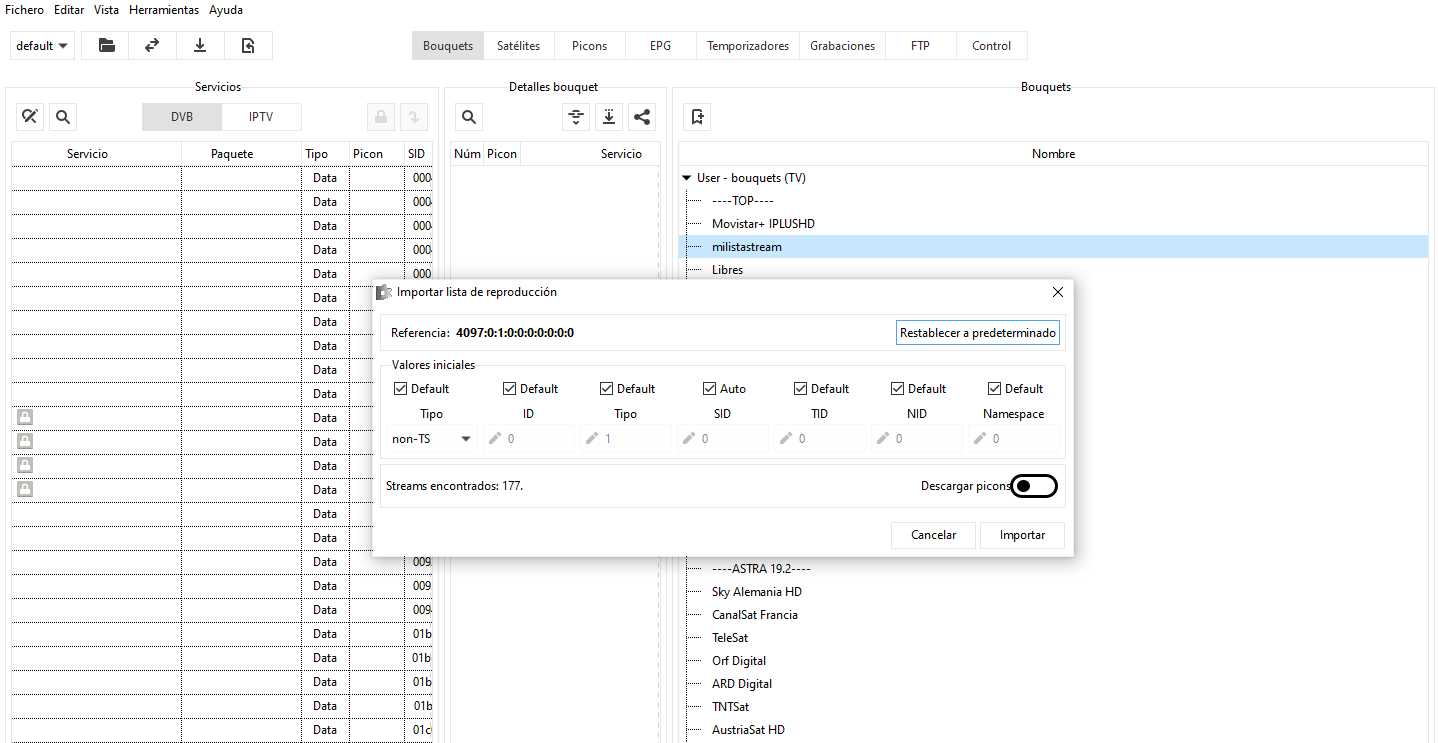
Task: Open the Herramientas menu
Action: [164, 10]
